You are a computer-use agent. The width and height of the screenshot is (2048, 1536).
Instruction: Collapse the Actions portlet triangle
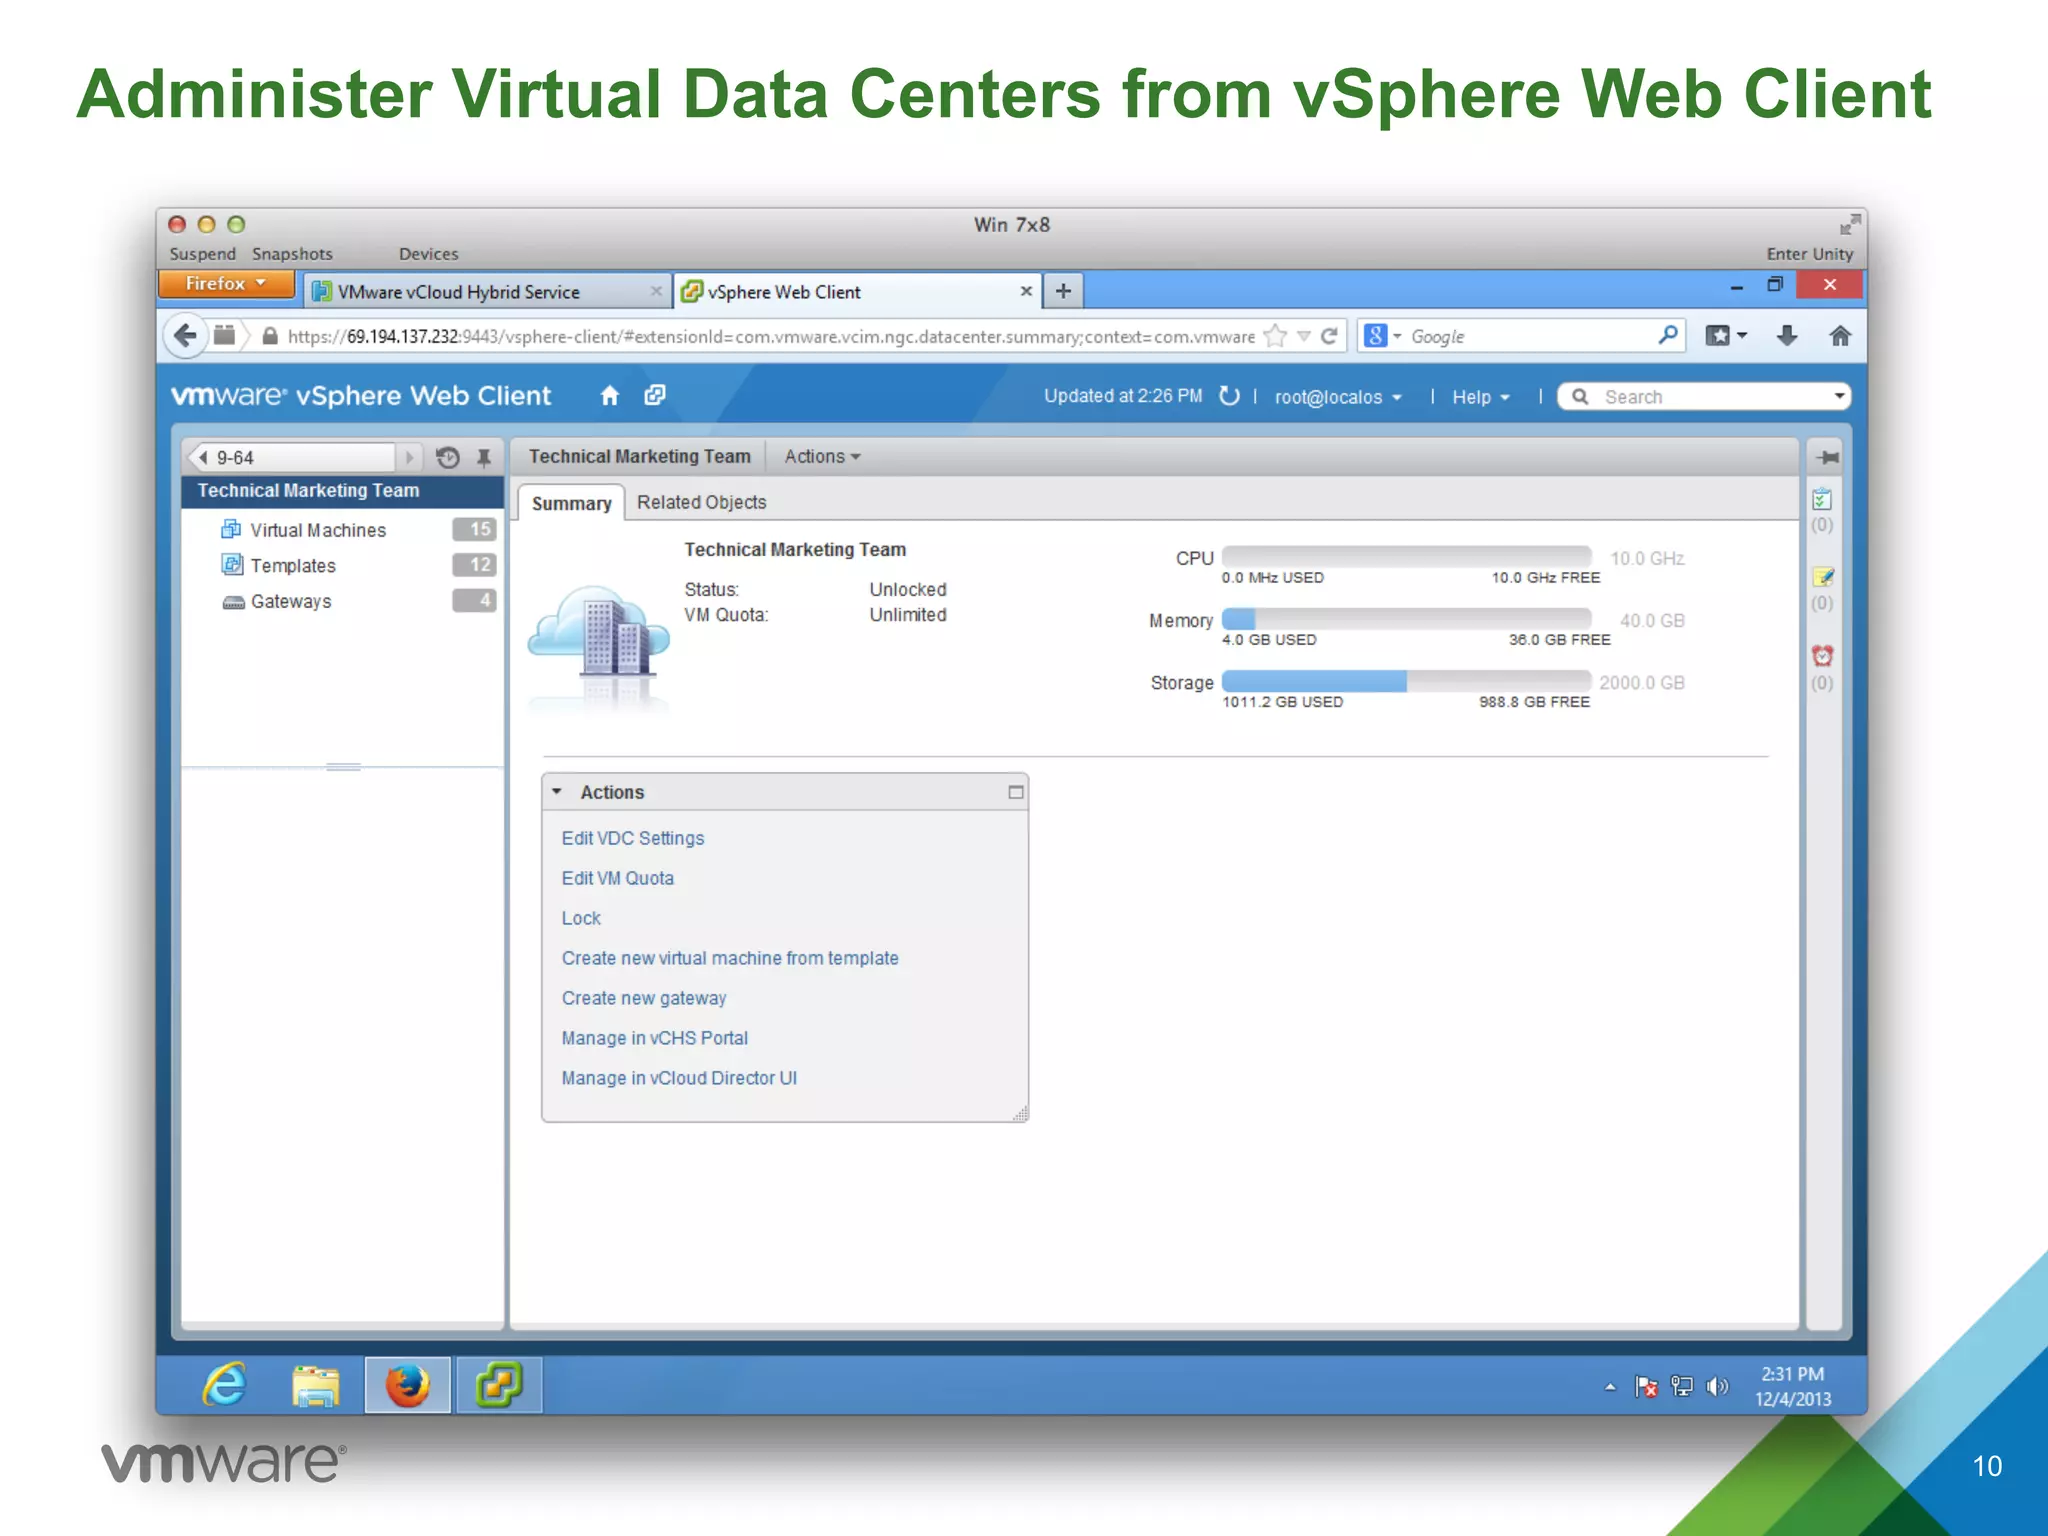pyautogui.click(x=557, y=791)
